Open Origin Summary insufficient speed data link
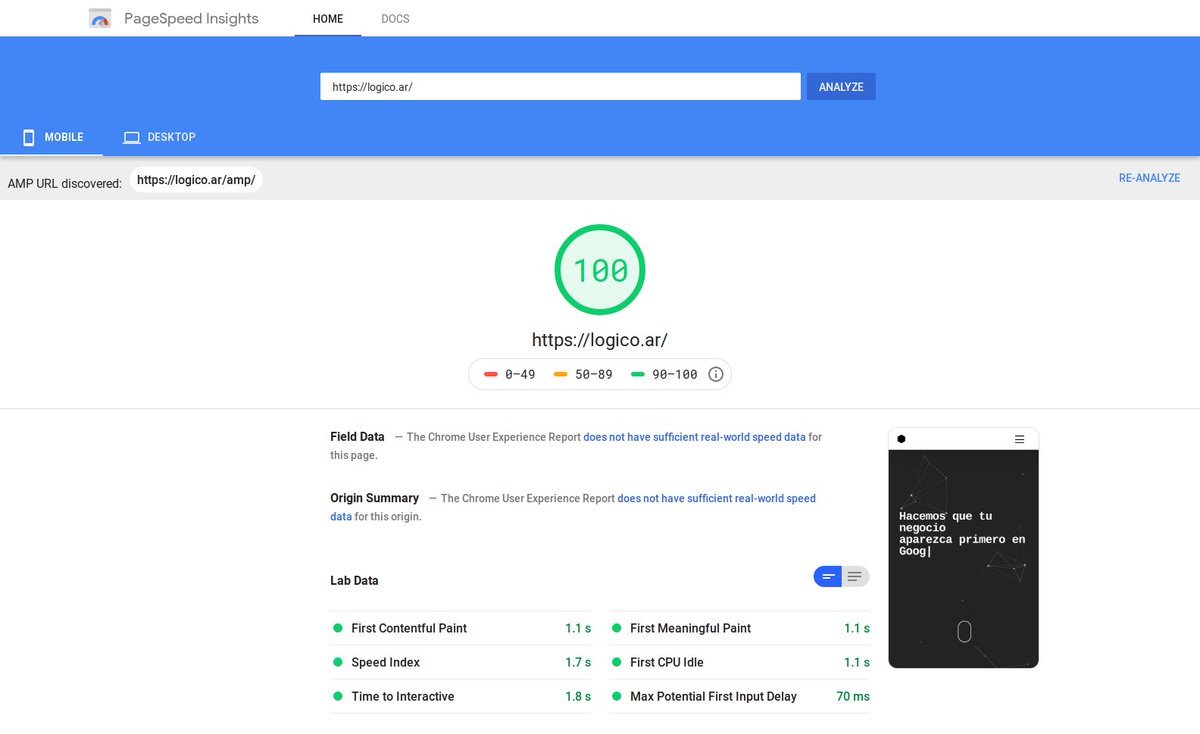This screenshot has height=734, width=1200. point(716,498)
